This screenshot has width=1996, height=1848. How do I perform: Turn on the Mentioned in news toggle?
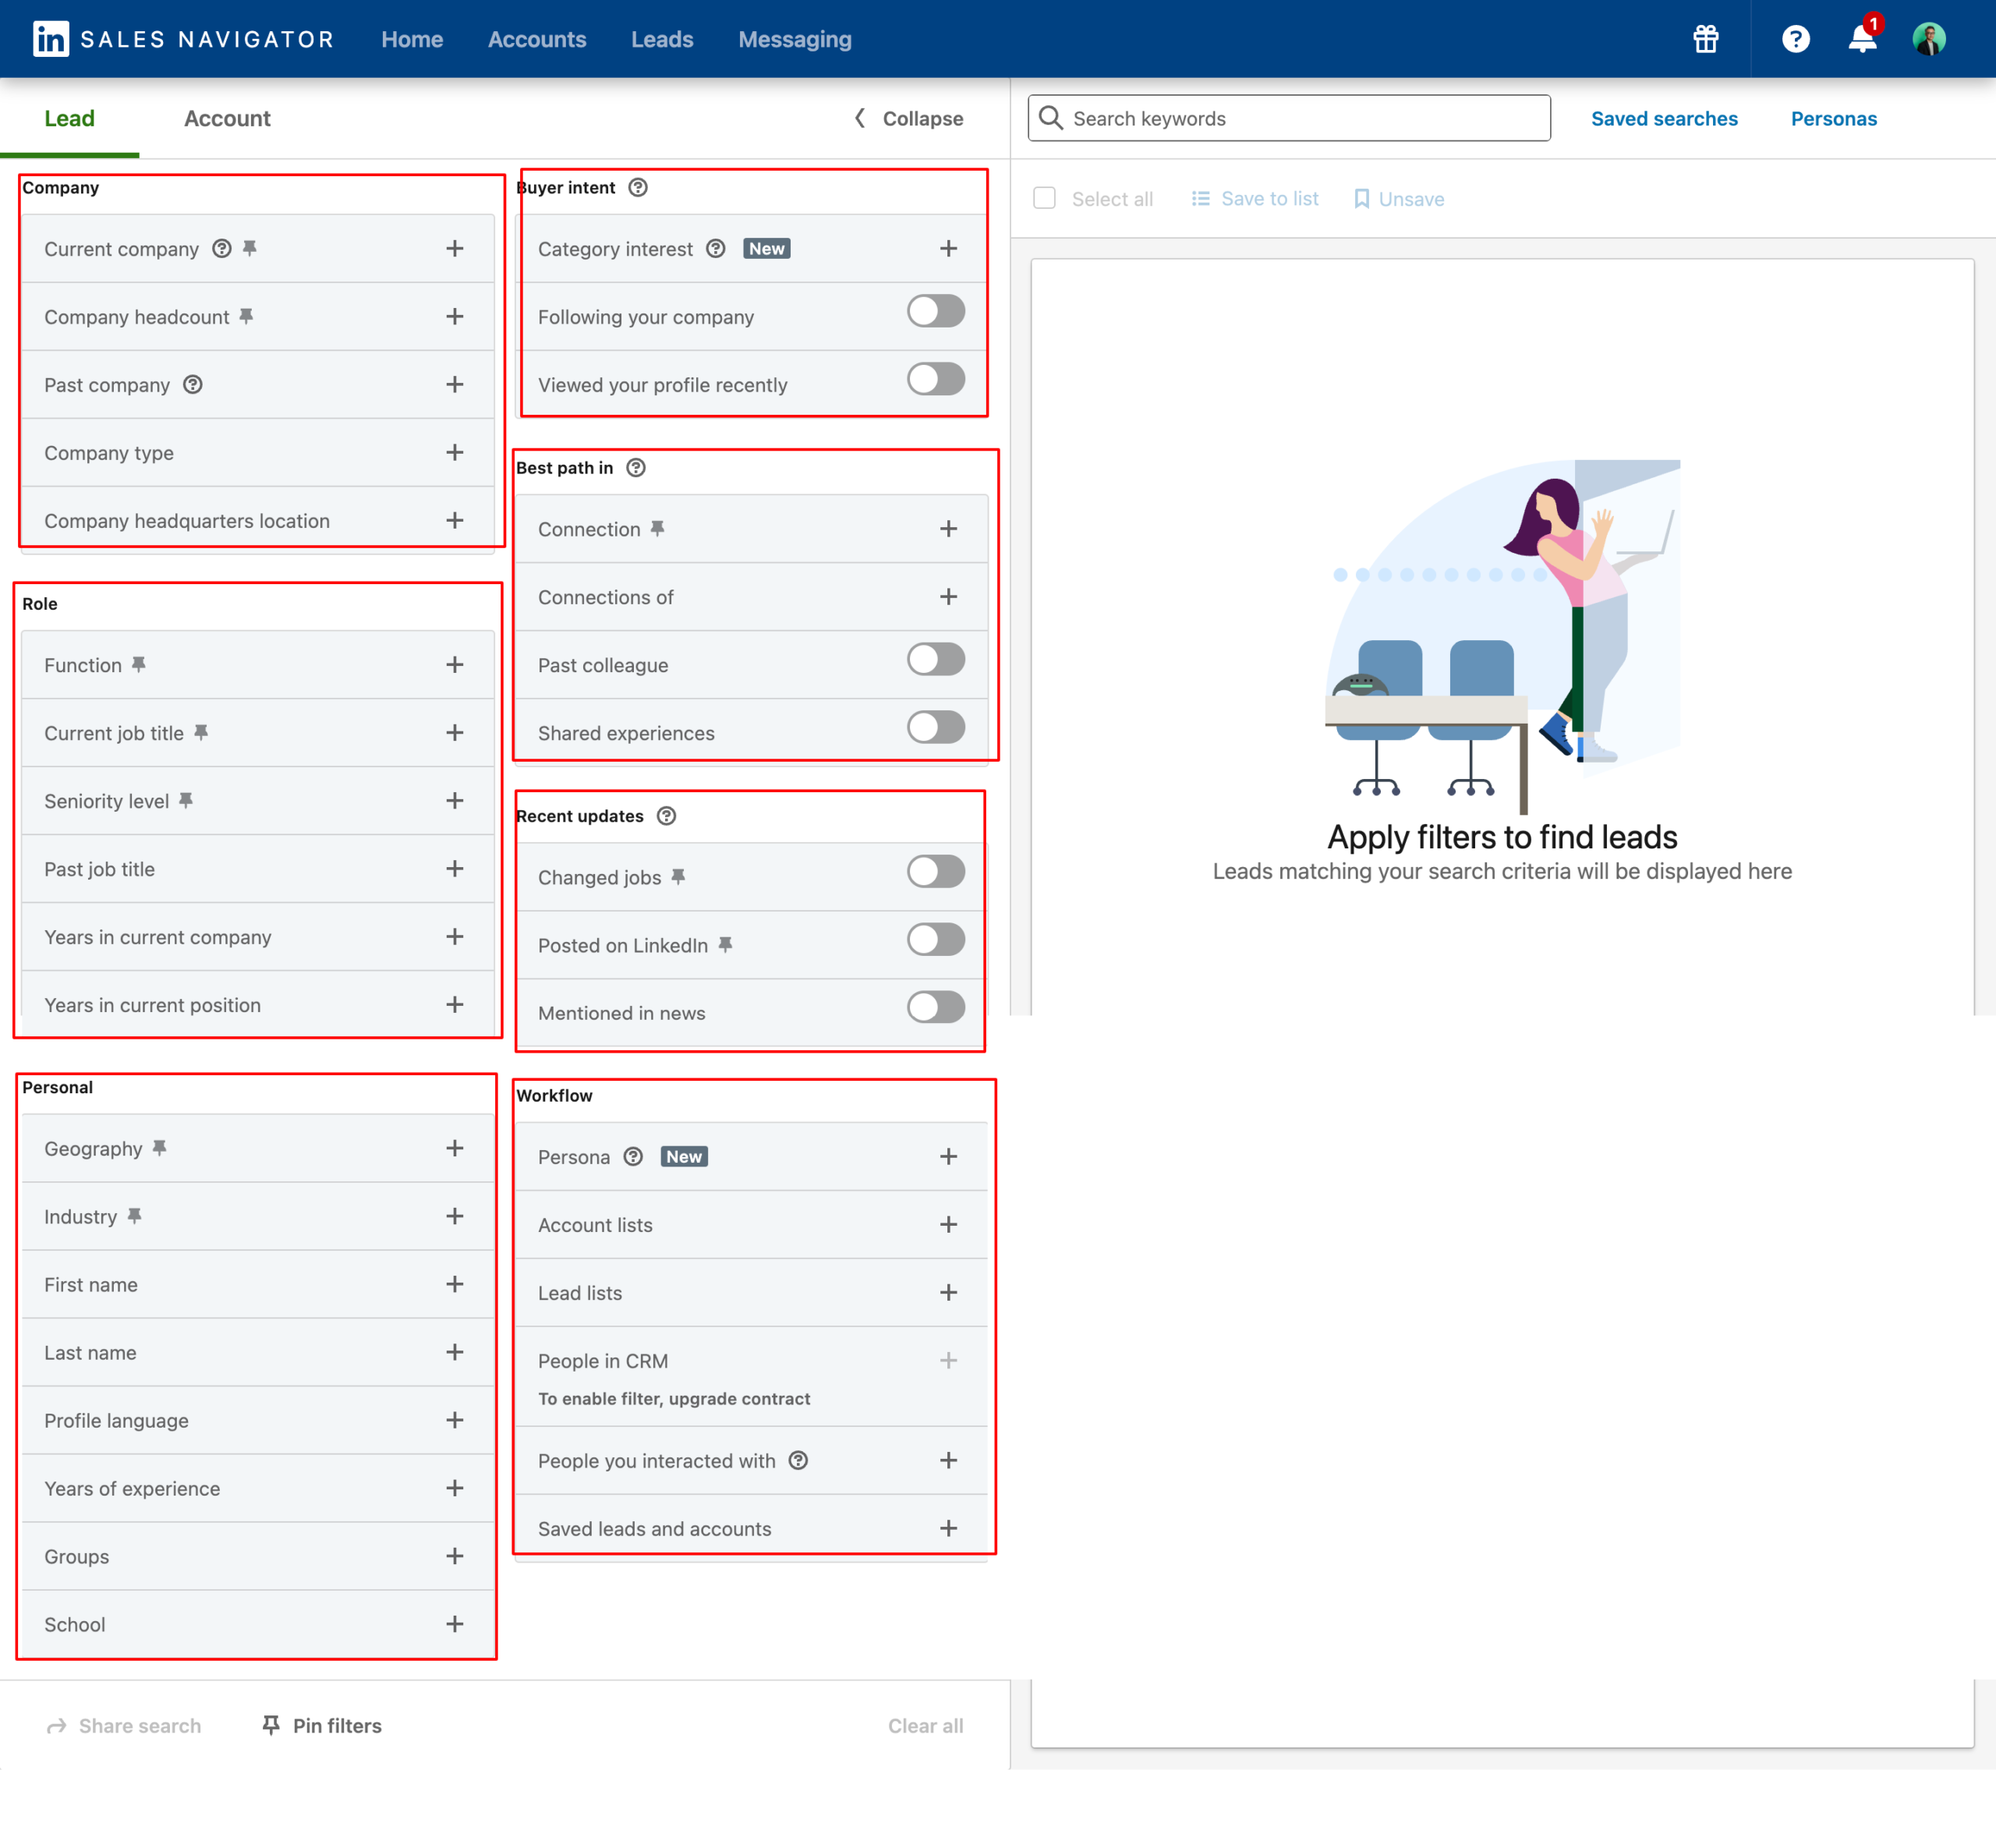click(936, 1007)
